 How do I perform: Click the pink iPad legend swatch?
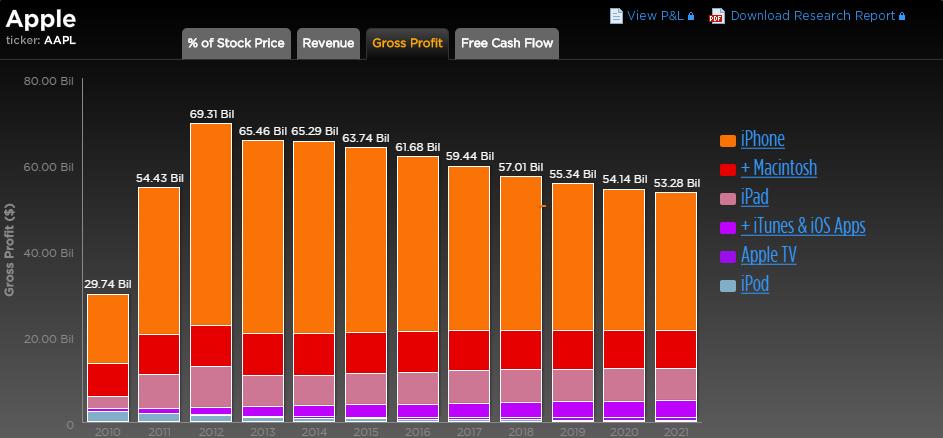pyautogui.click(x=728, y=198)
